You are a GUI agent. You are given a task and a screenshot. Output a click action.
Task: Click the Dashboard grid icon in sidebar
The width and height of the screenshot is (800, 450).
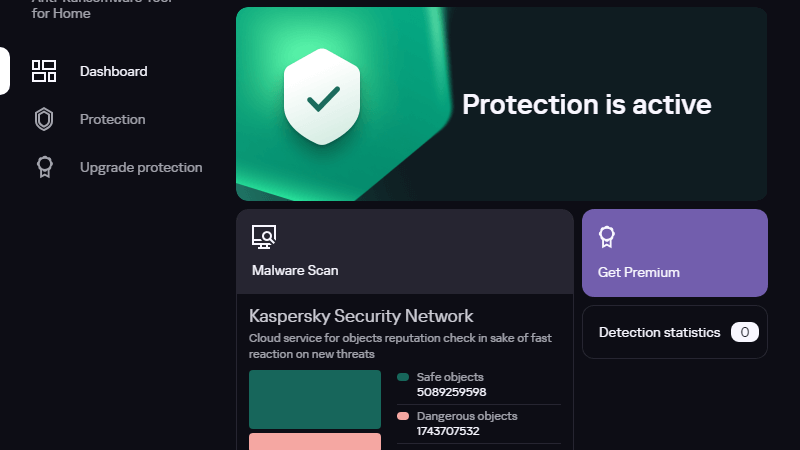point(44,71)
